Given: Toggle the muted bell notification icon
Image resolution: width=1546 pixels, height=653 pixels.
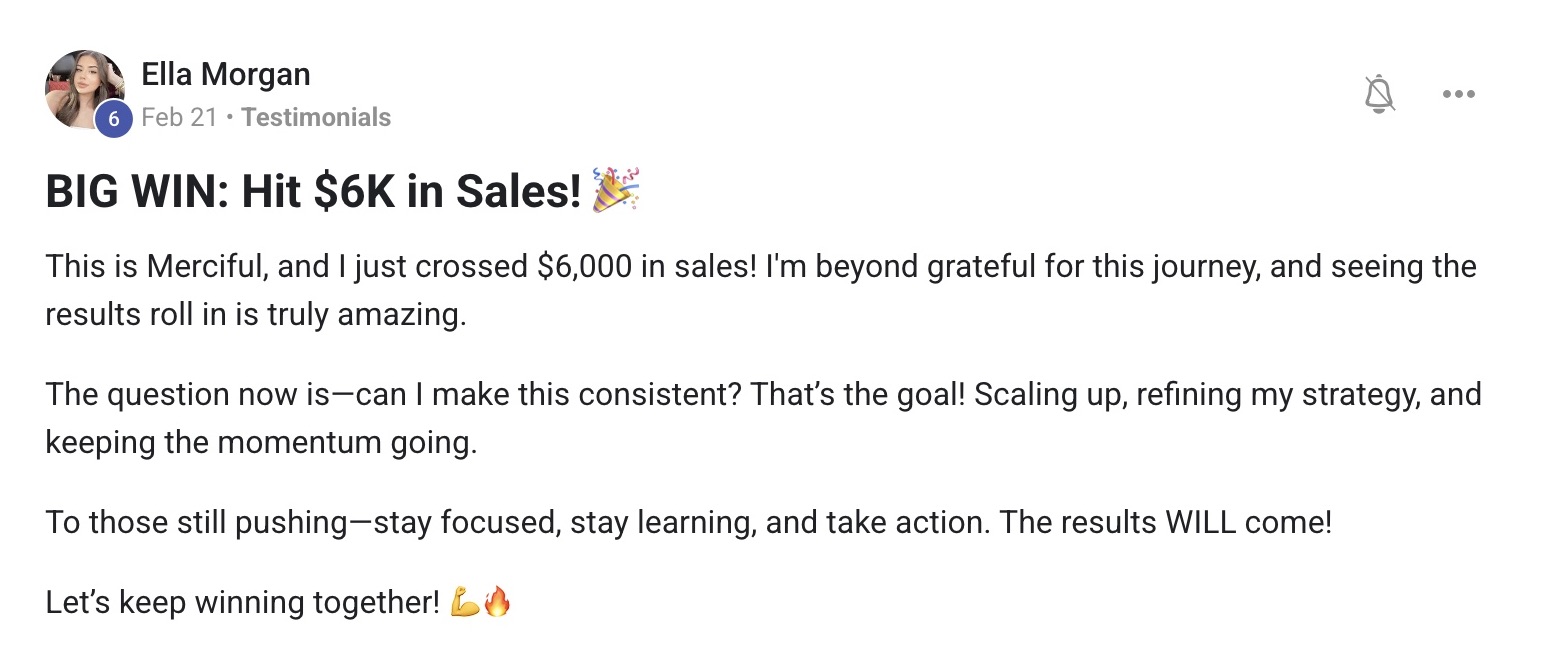Looking at the screenshot, I should point(1379,95).
